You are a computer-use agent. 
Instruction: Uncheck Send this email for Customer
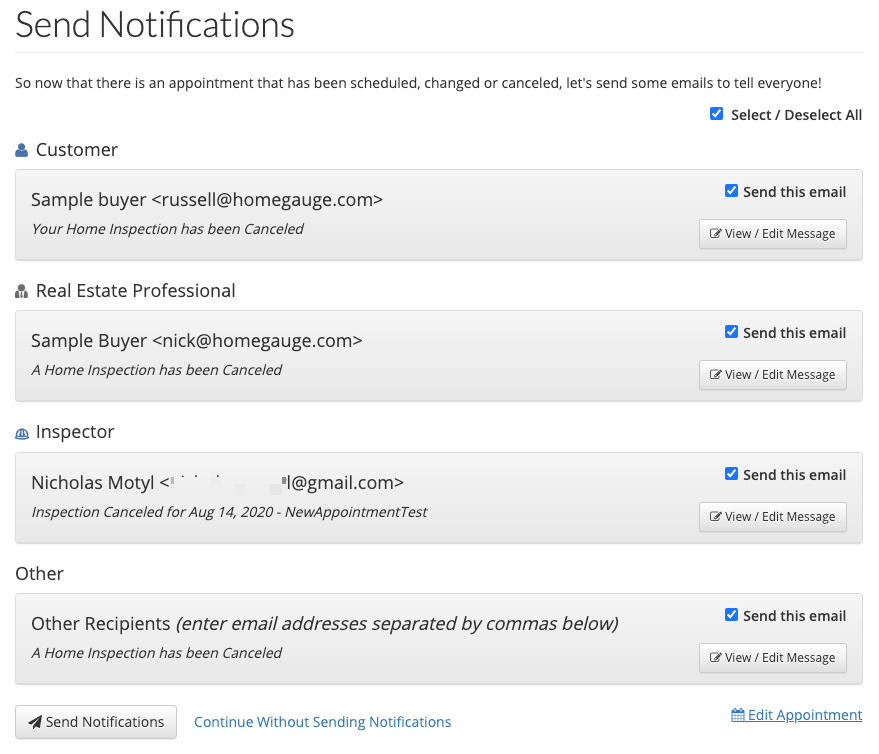click(x=731, y=191)
